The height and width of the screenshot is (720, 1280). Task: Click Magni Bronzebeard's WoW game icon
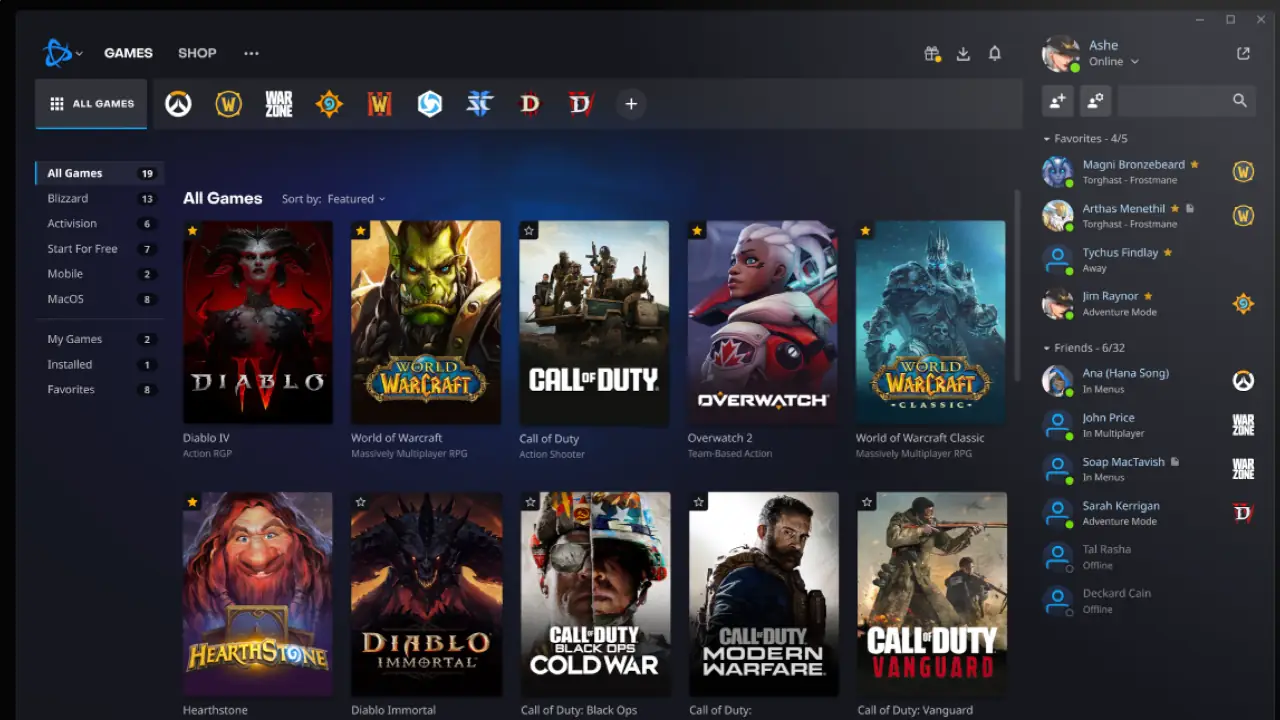[x=1243, y=172]
